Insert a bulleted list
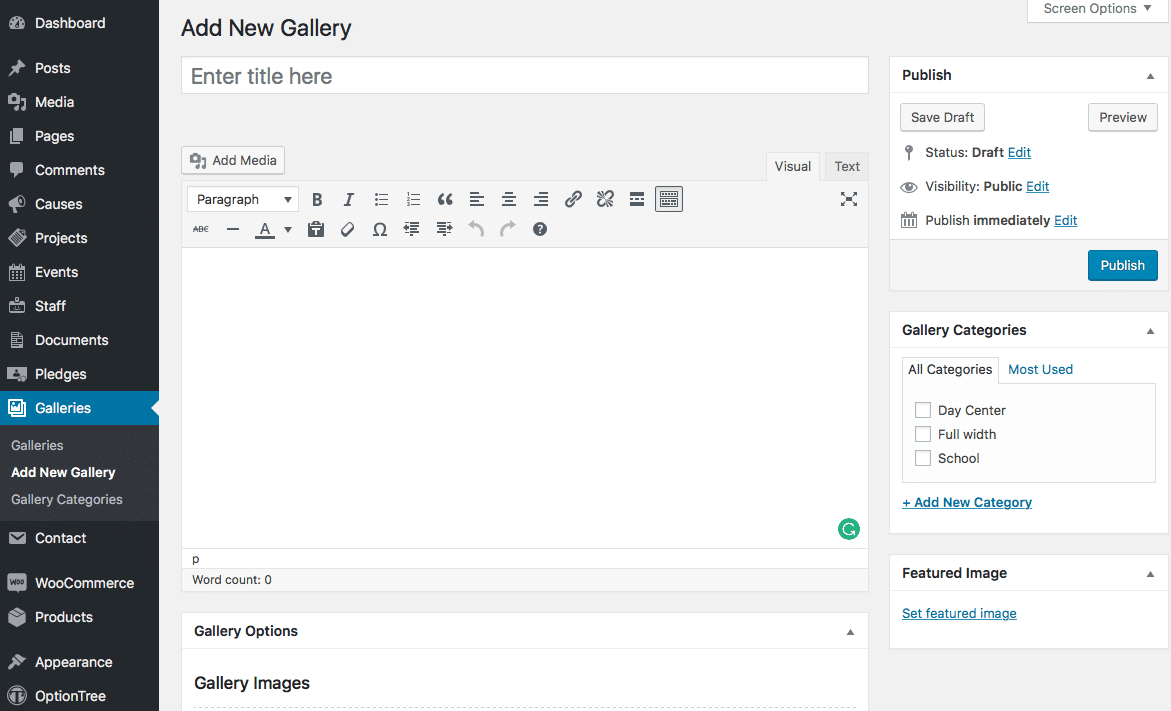 coord(381,199)
